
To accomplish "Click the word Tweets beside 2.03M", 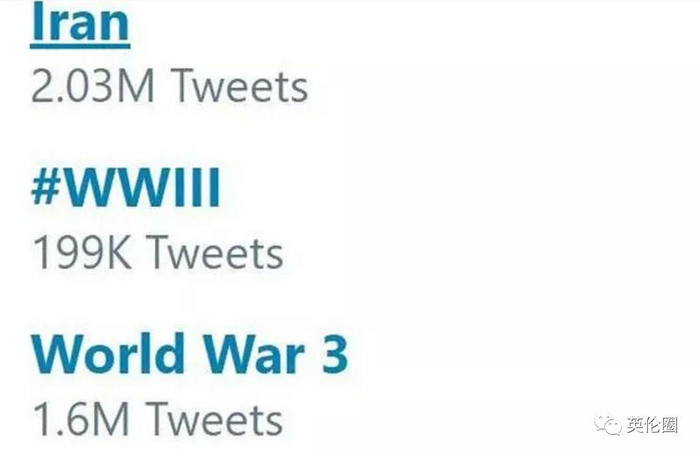I will (238, 87).
